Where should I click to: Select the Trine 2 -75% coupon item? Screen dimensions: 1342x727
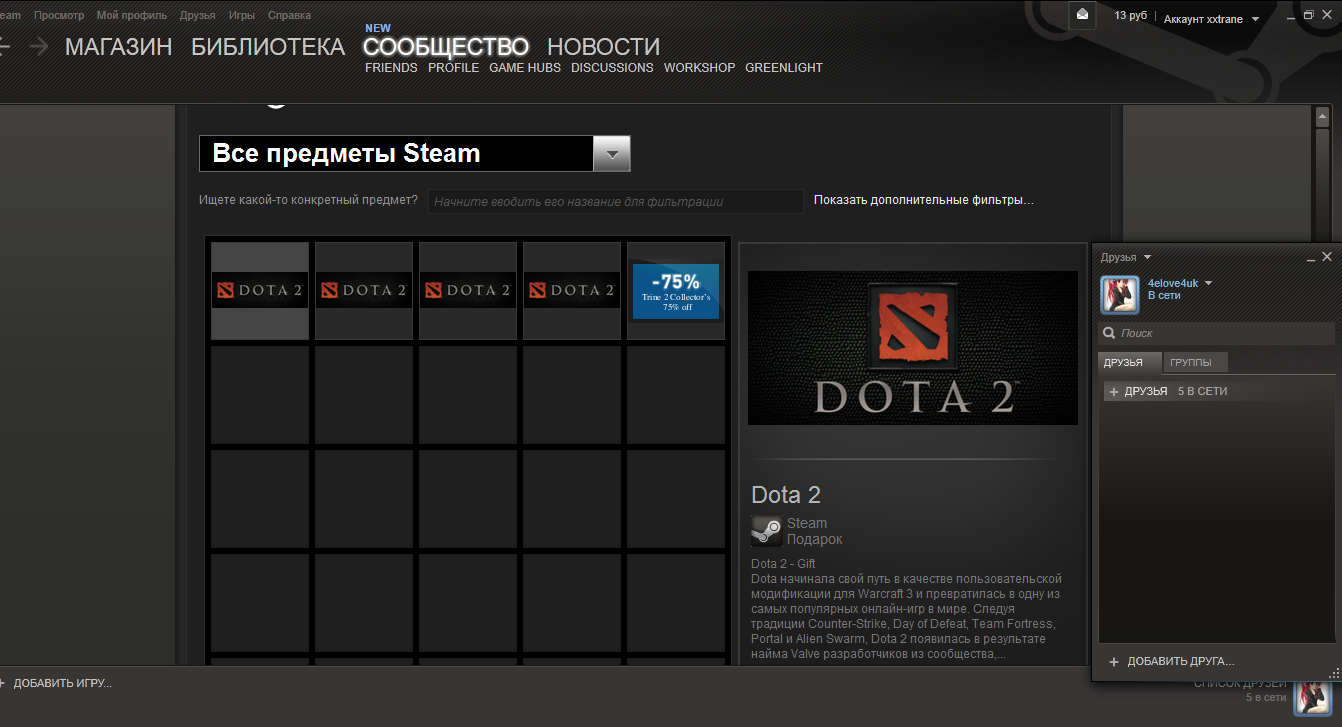click(x=676, y=290)
